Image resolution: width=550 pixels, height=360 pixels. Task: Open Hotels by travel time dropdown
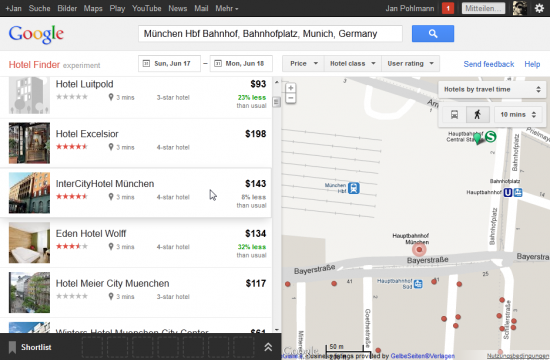point(492,89)
